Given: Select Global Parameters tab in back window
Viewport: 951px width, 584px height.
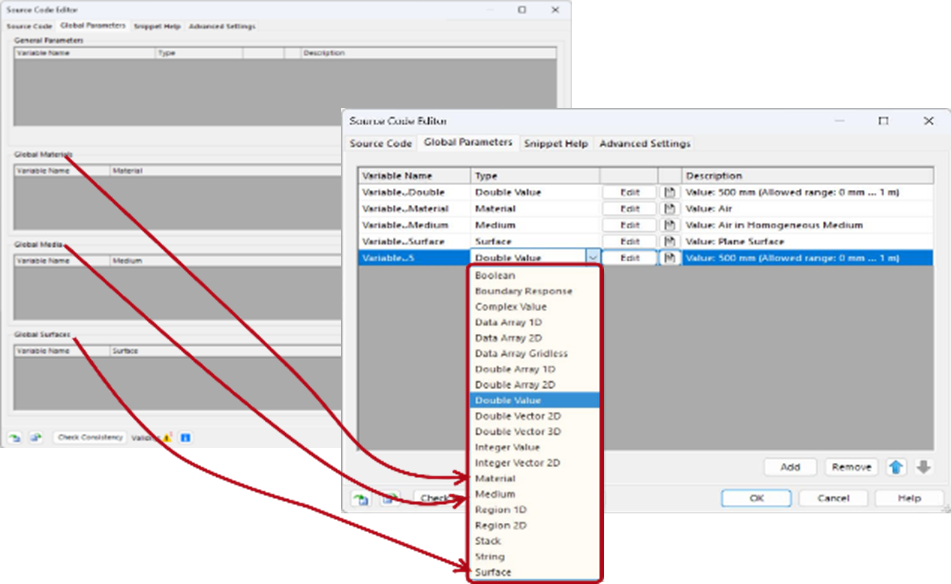Looking at the screenshot, I should pyautogui.click(x=93, y=25).
